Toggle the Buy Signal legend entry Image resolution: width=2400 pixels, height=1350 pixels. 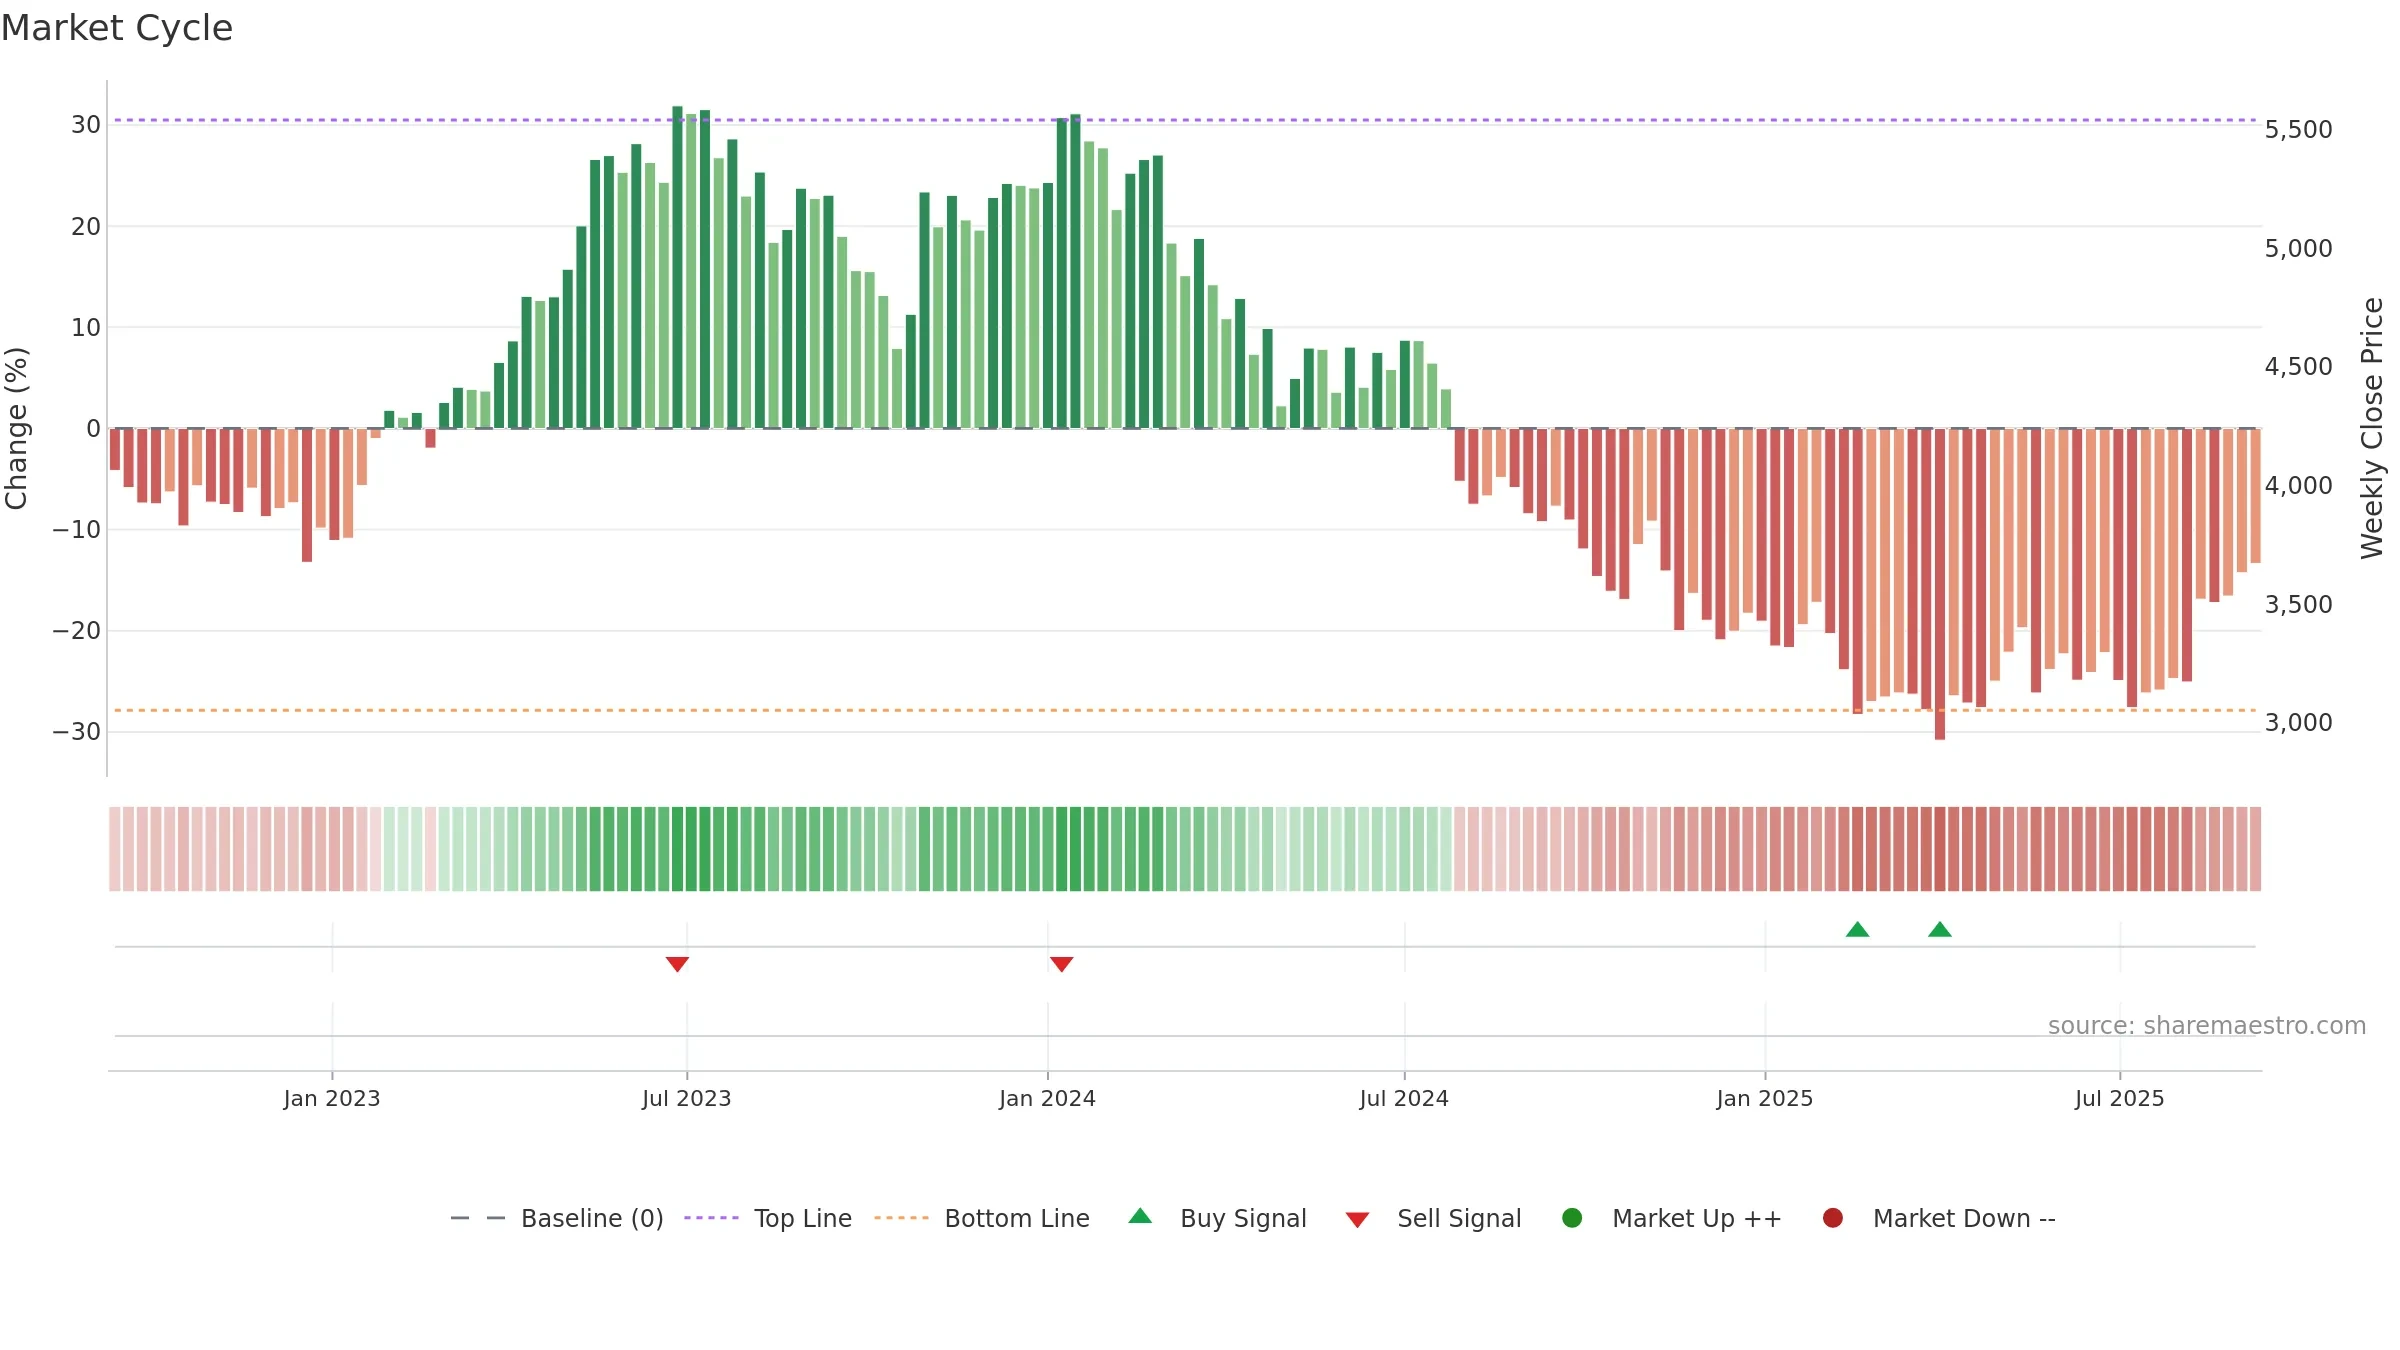(x=1217, y=1218)
